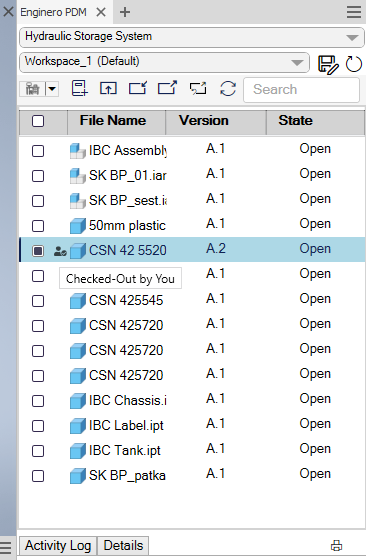Switch to the Details tab
Screen dimensions: 366x560
click(123, 546)
